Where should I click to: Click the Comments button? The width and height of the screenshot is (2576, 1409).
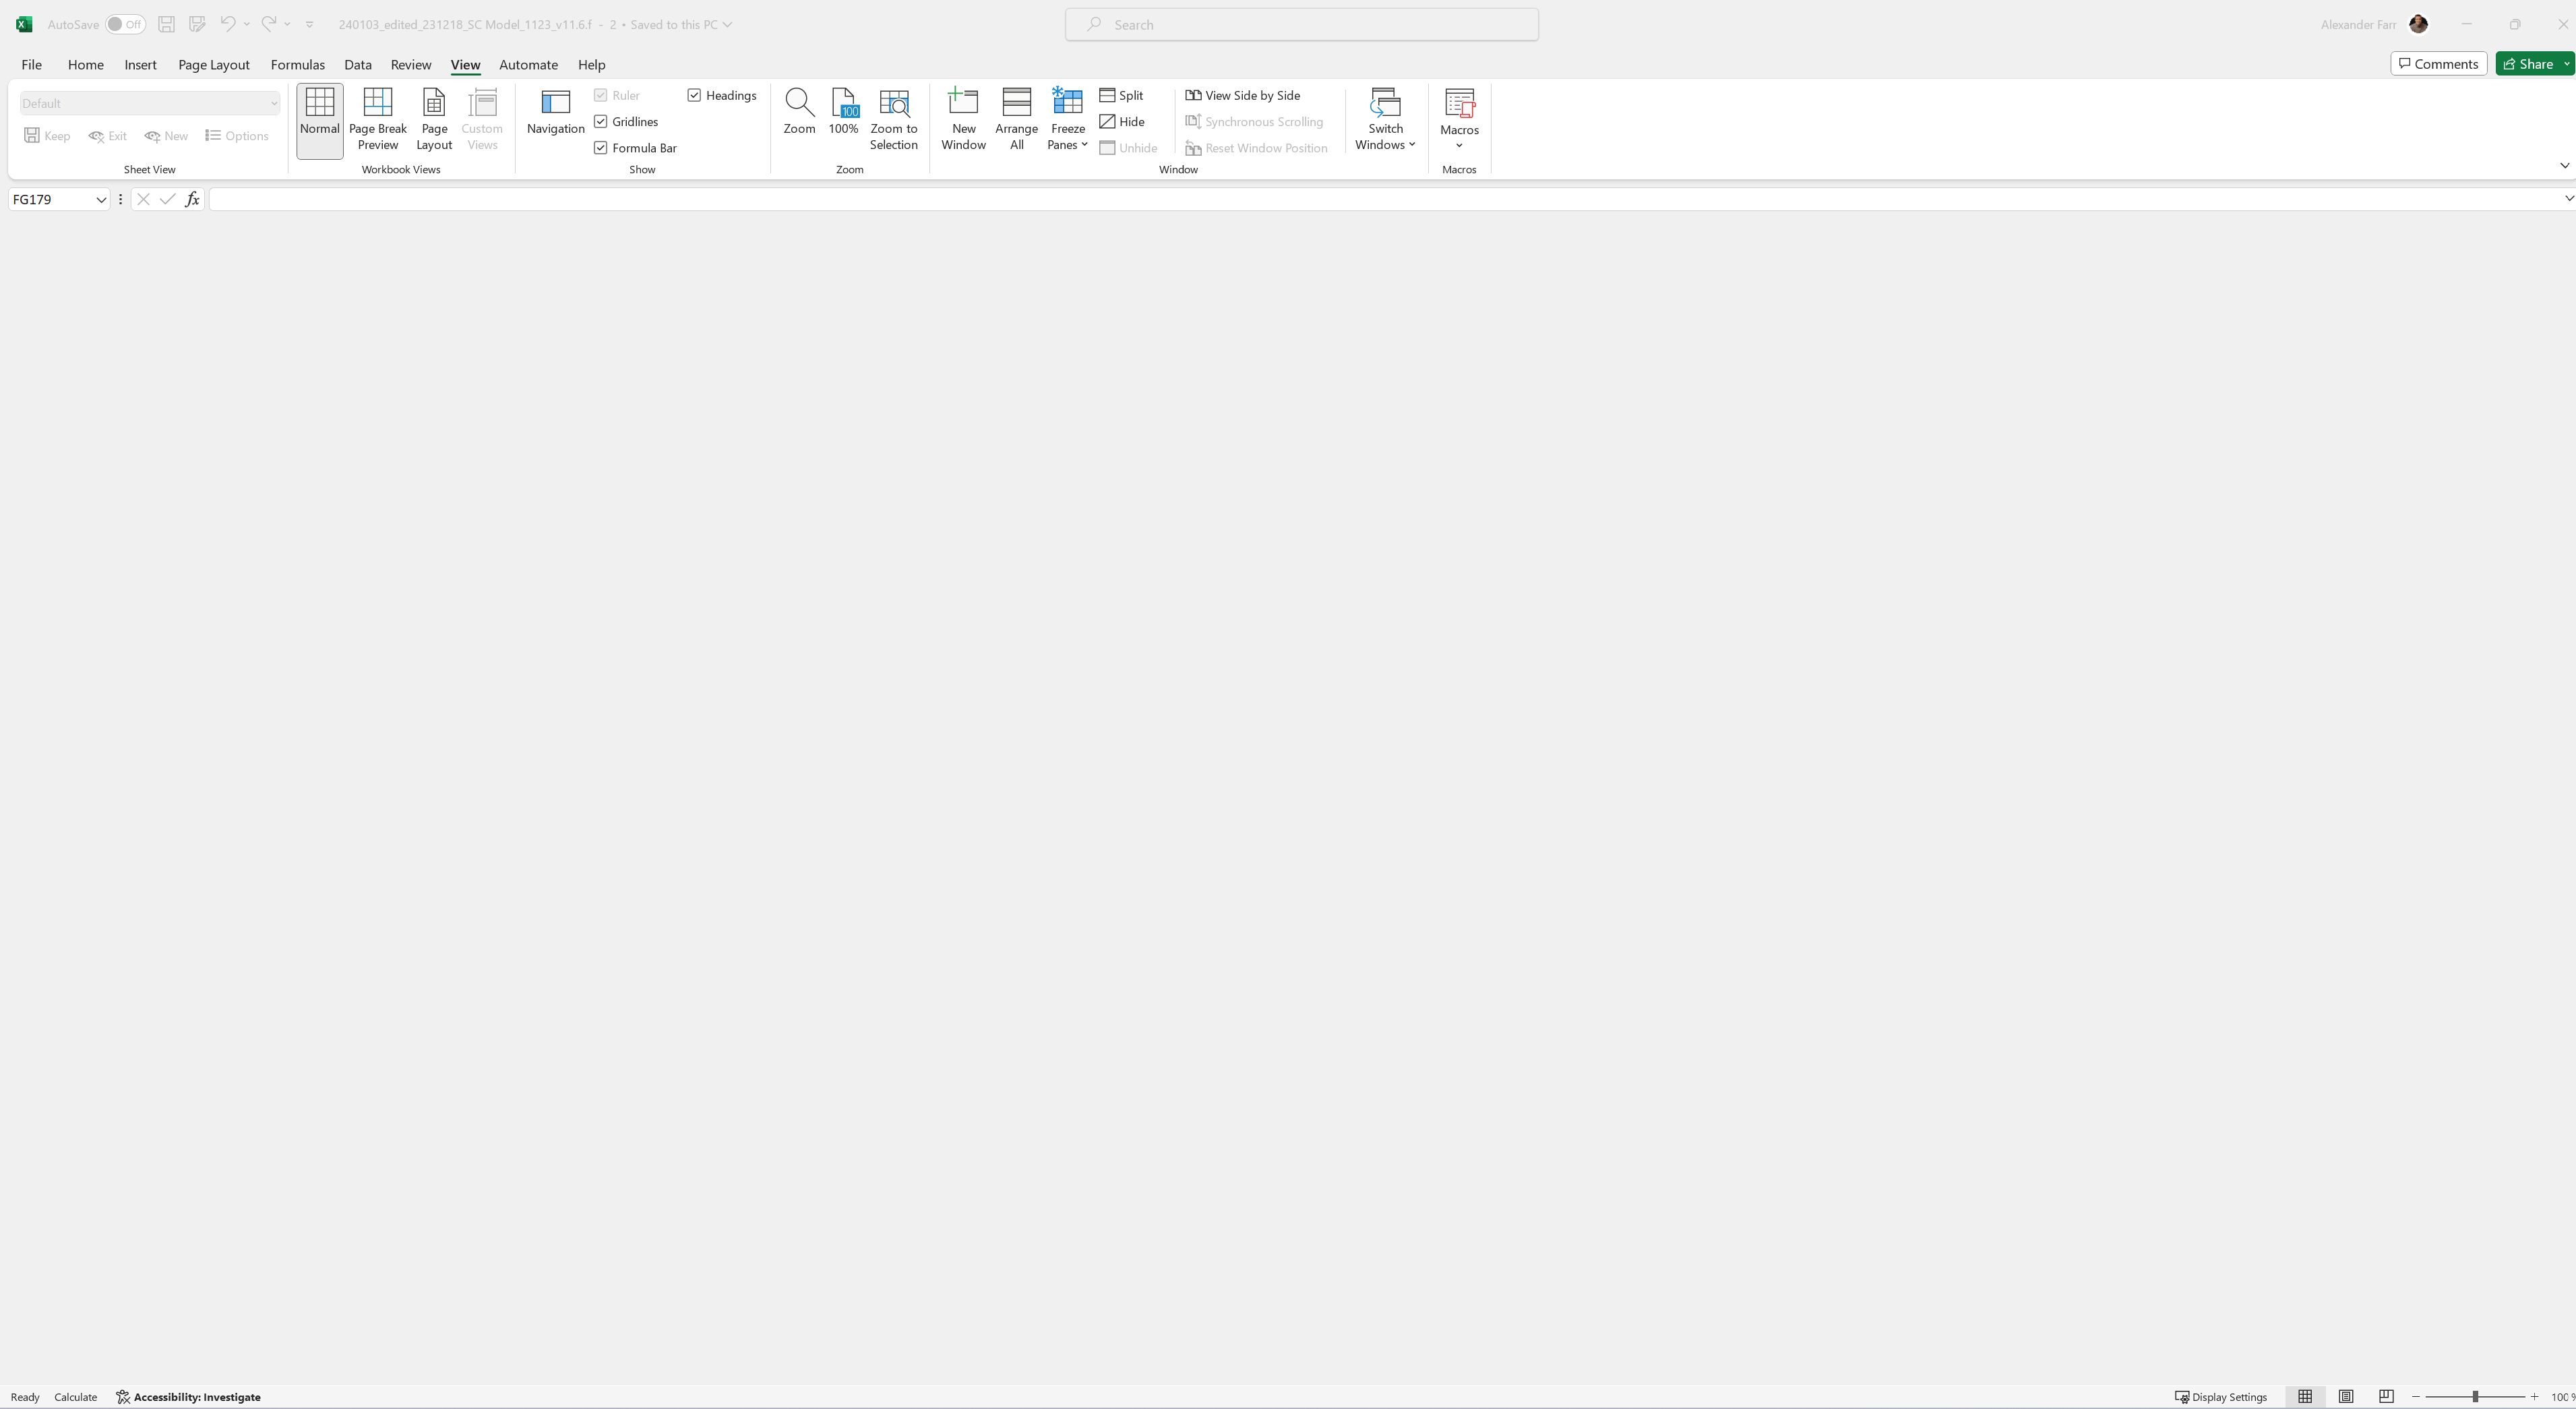(2438, 64)
